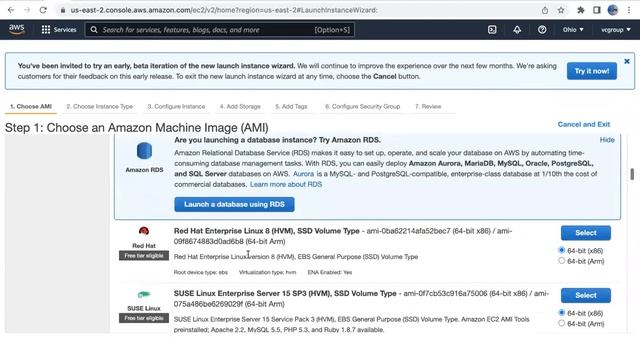The image size is (640, 360).
Task: Choose 64-bit (Arm) for Red Hat
Action: [562, 260]
